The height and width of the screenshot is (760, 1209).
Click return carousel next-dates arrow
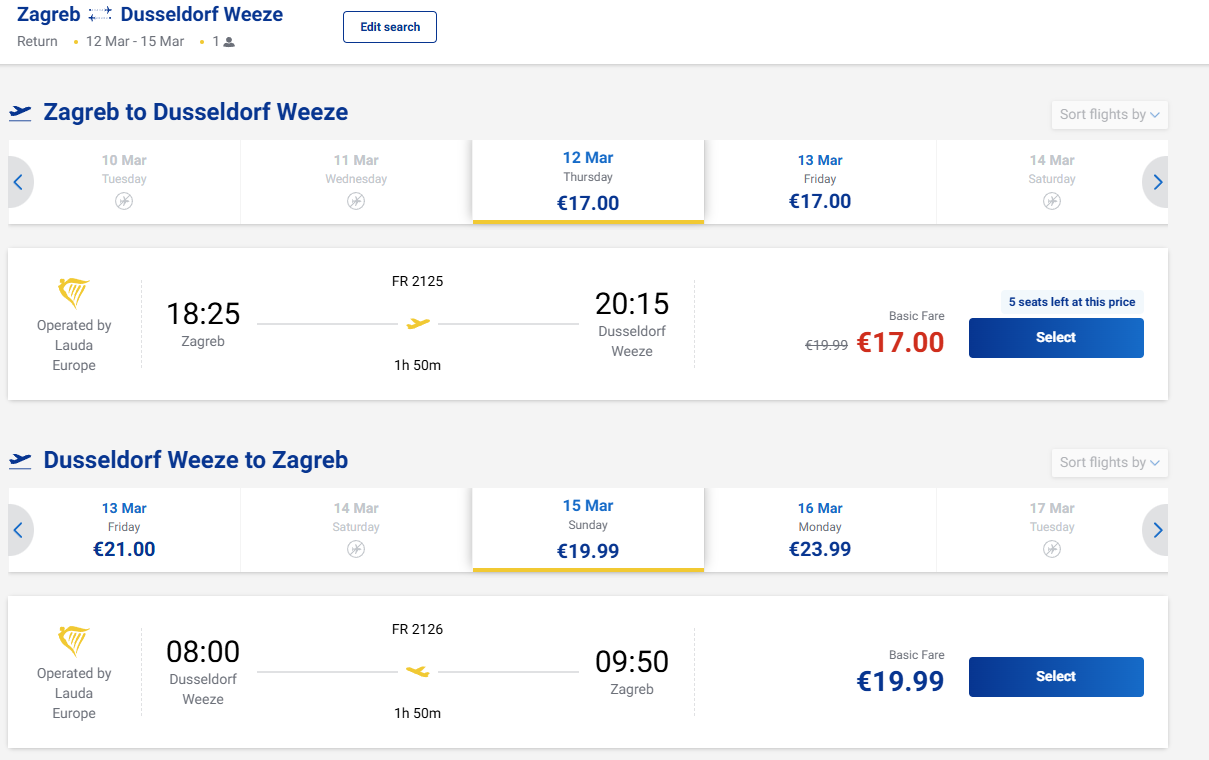click(1157, 530)
